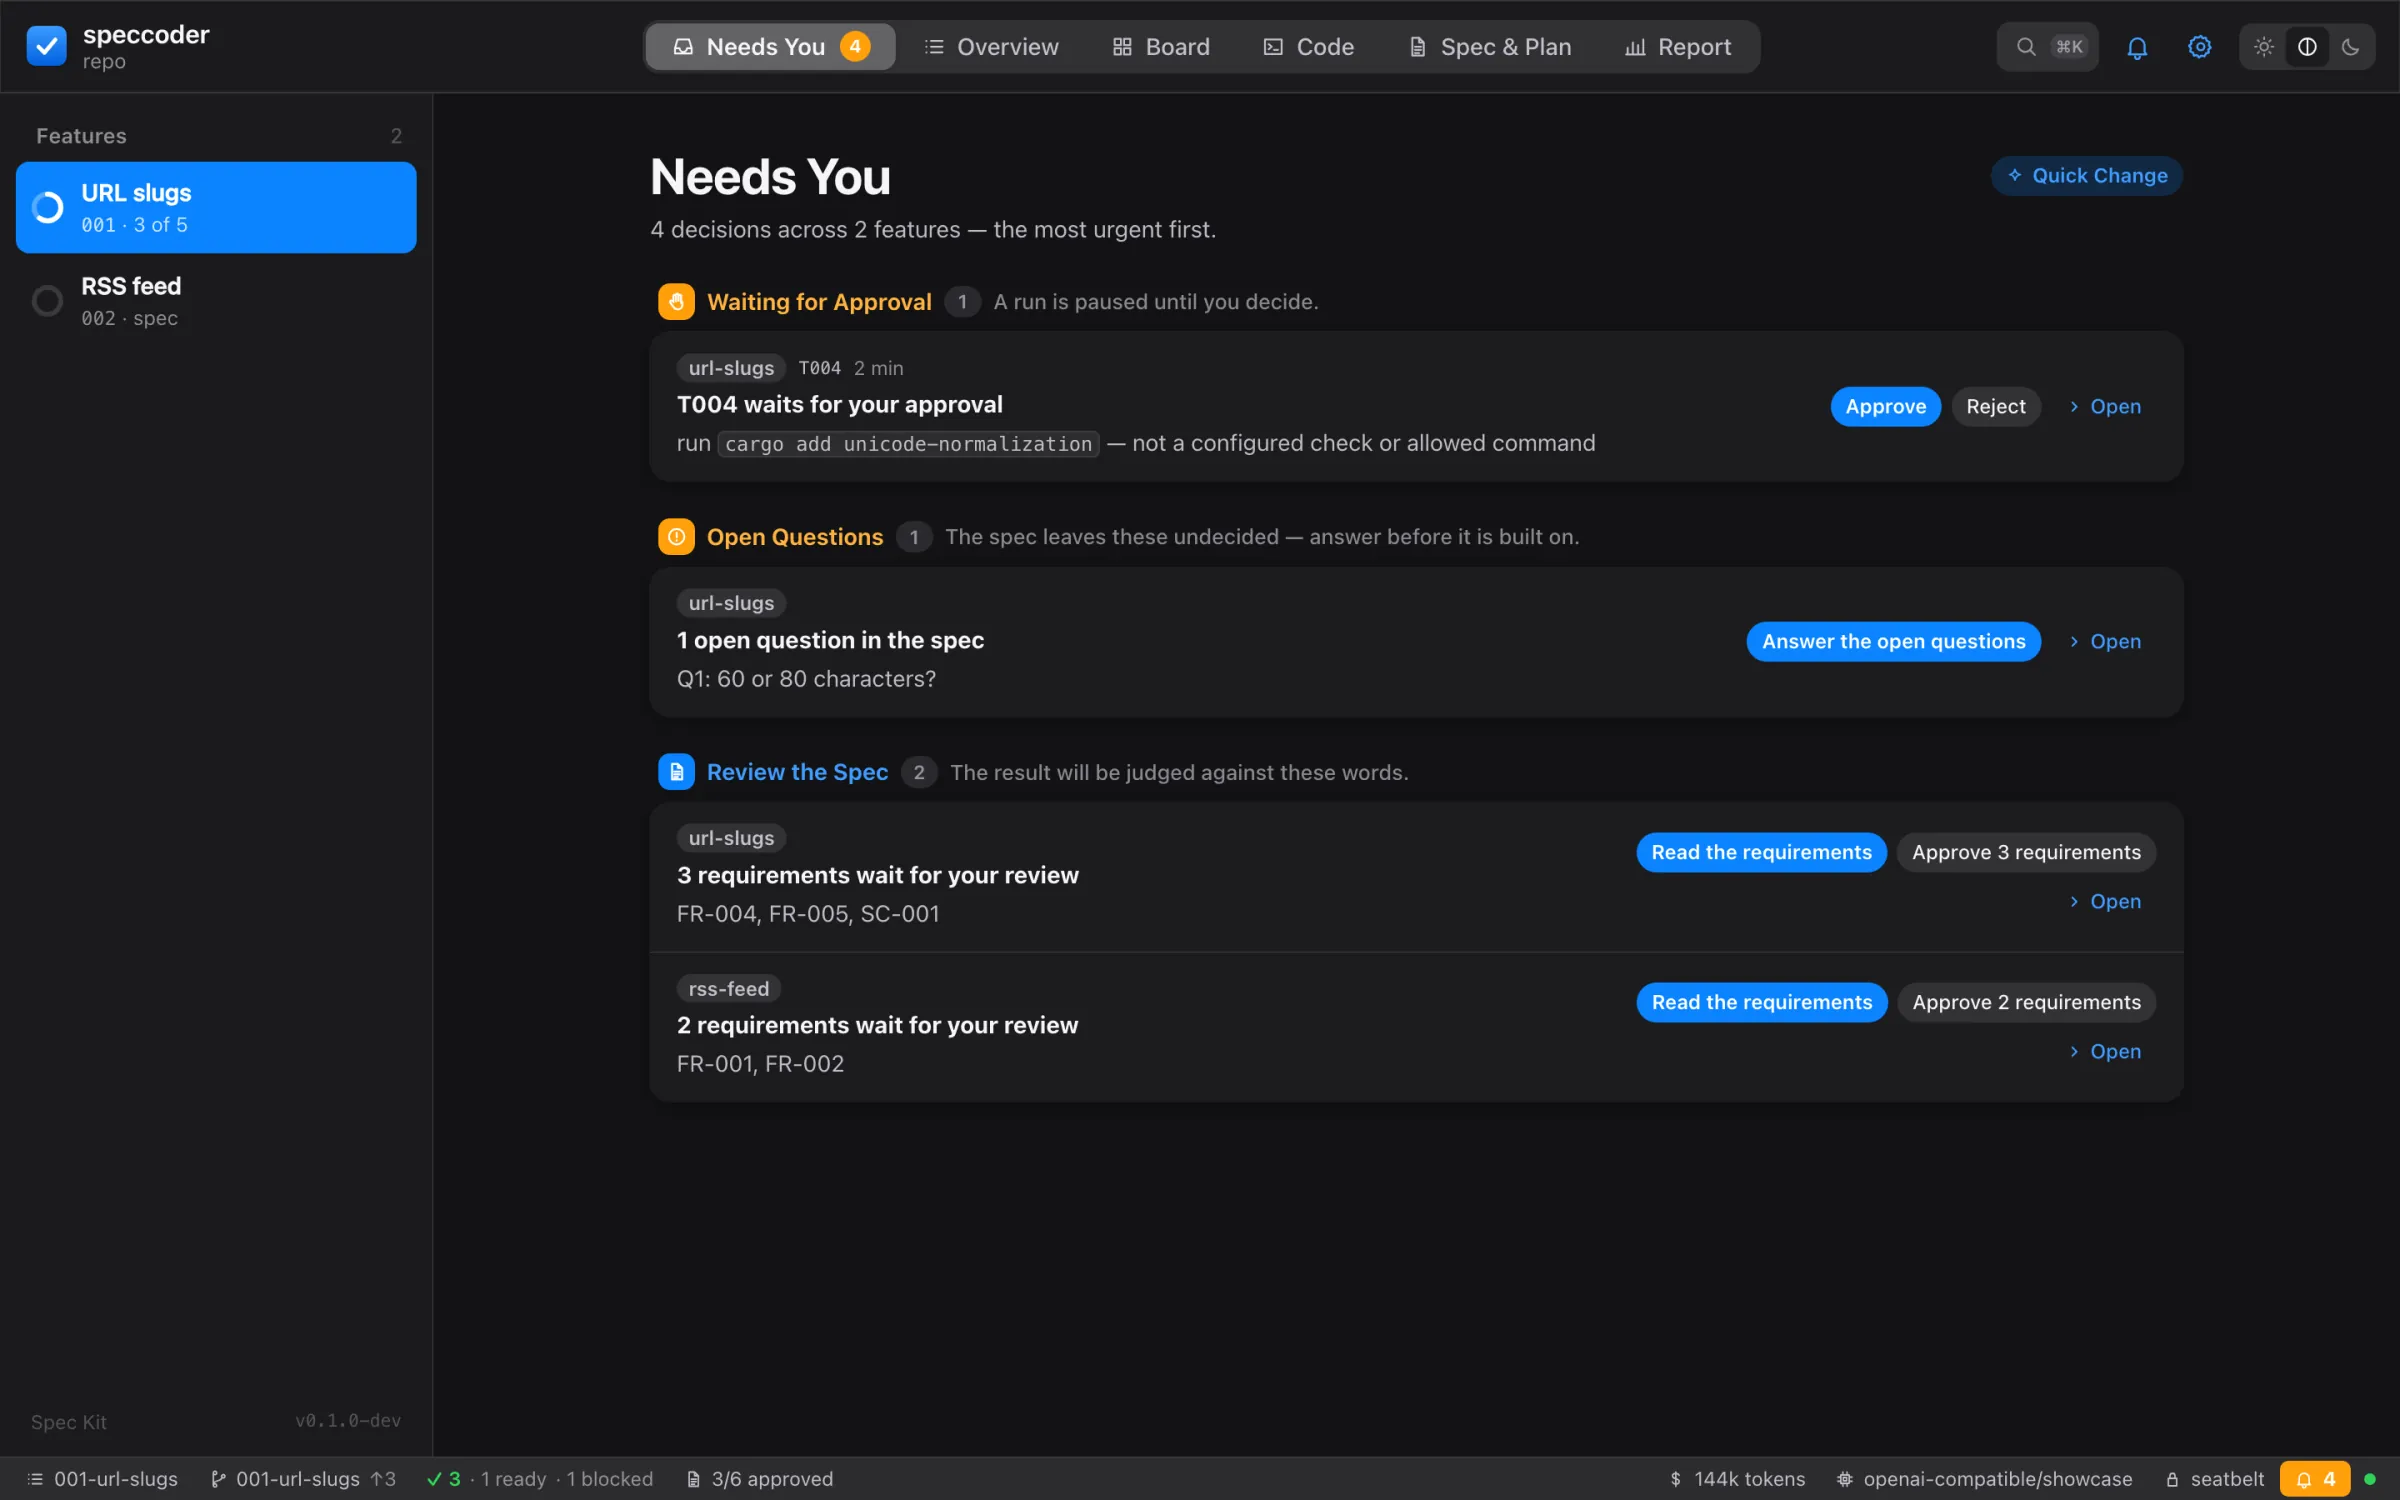Switch to the Code tab

coord(1308,47)
